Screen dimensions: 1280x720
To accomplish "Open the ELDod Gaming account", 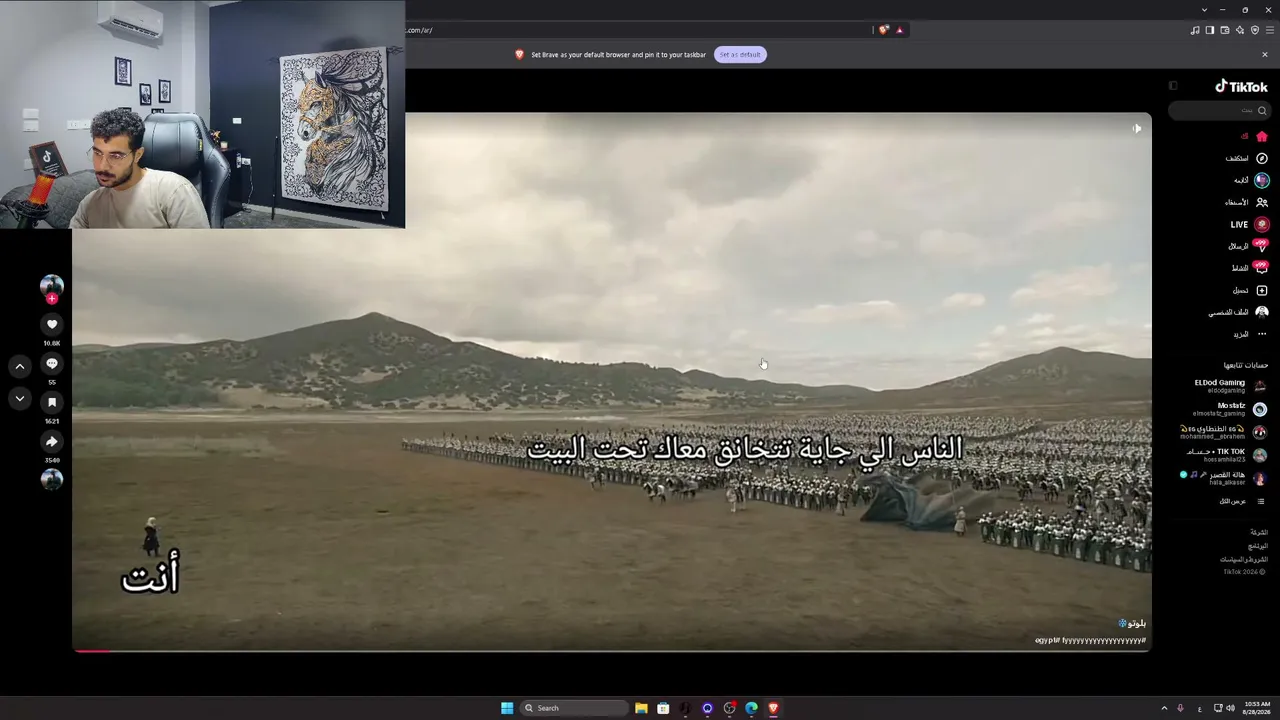I will (1230, 385).
